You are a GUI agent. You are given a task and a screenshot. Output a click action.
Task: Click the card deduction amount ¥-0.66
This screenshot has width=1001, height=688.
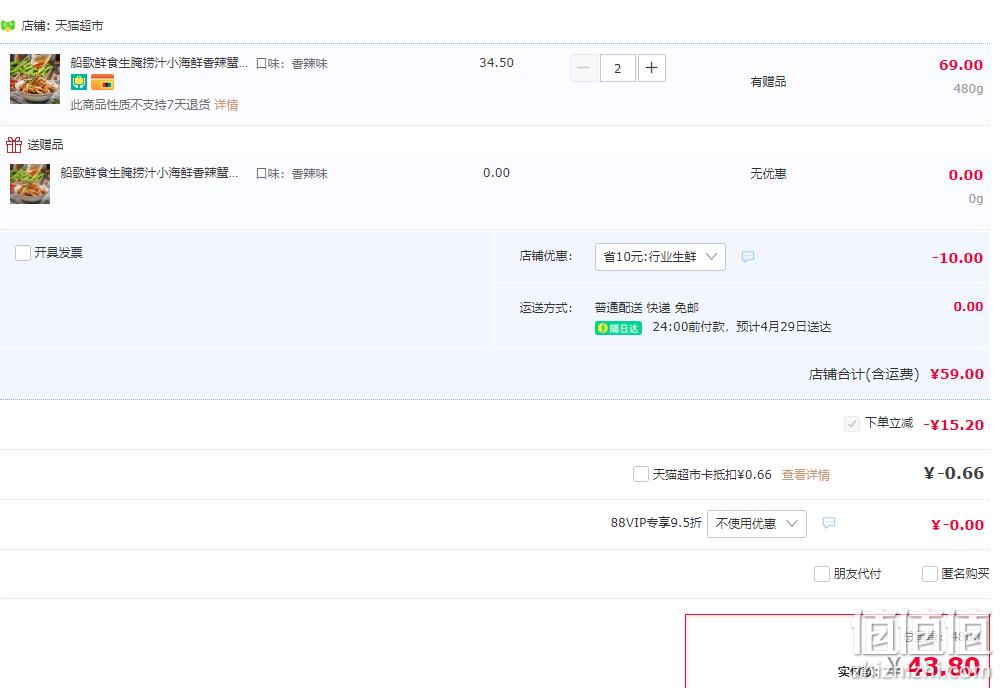(954, 473)
